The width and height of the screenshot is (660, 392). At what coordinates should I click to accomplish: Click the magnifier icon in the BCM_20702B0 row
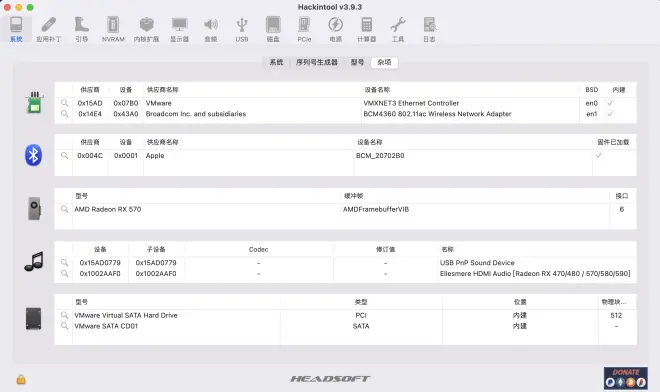pos(64,155)
